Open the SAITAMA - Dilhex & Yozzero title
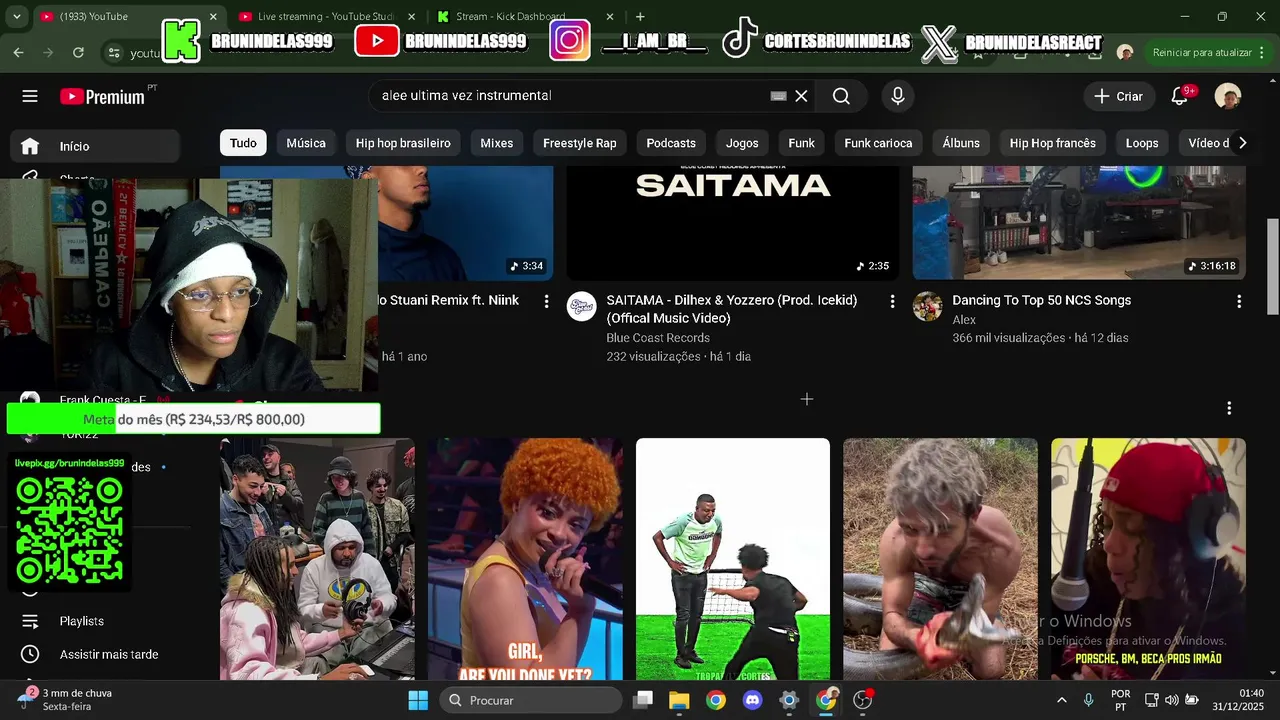This screenshot has width=1280, height=720. [732, 309]
